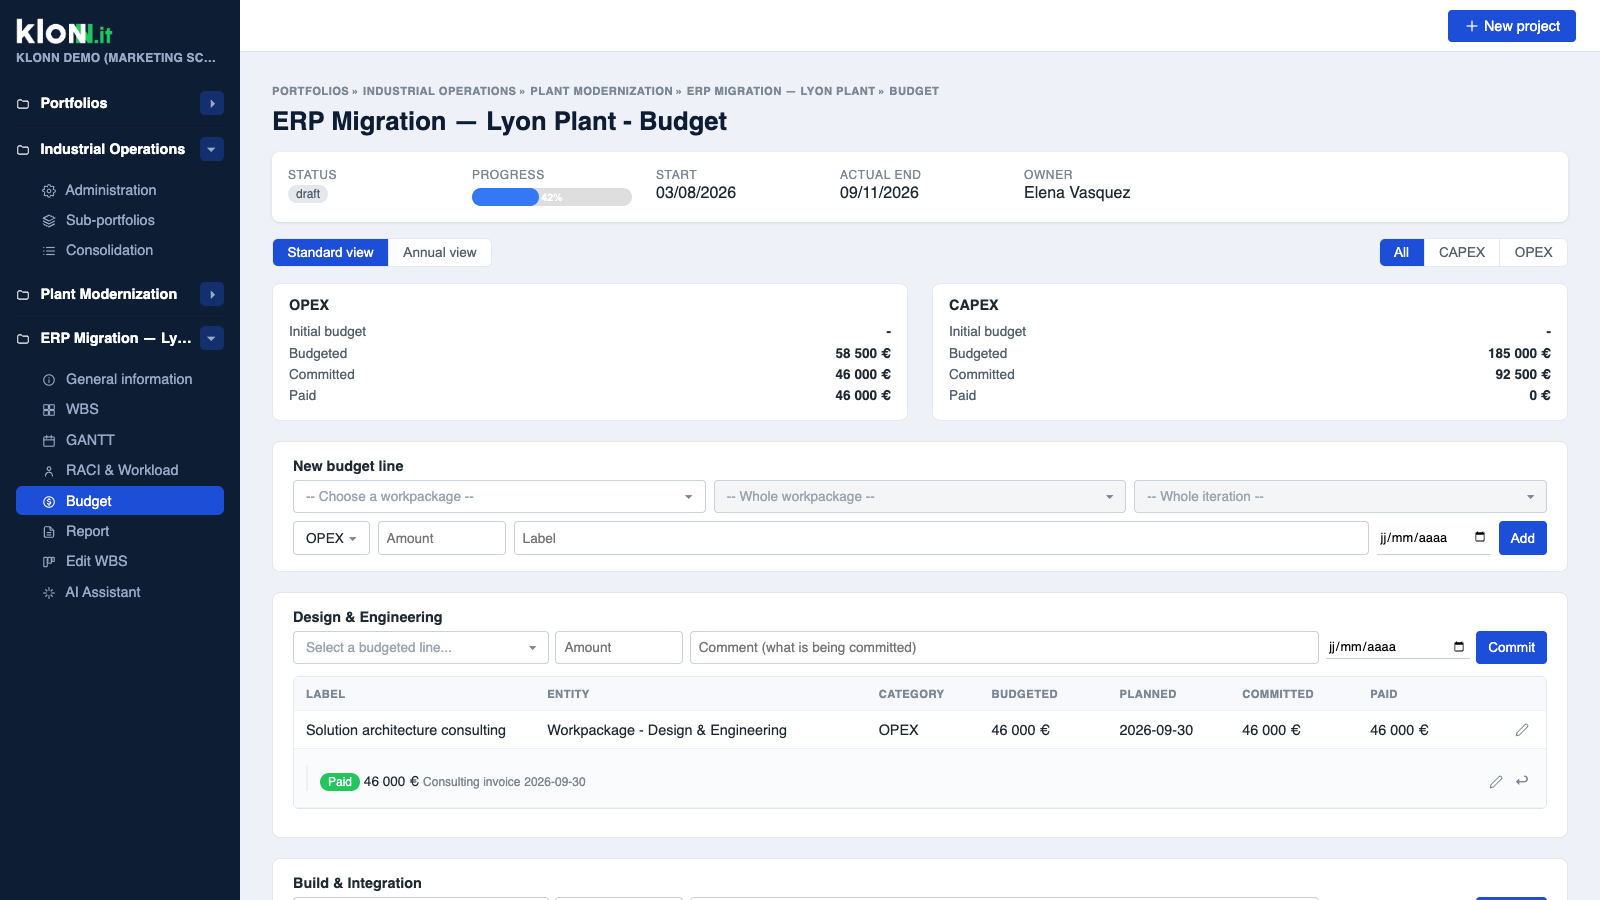
Task: Click the Budget coin icon
Action: click(48, 502)
